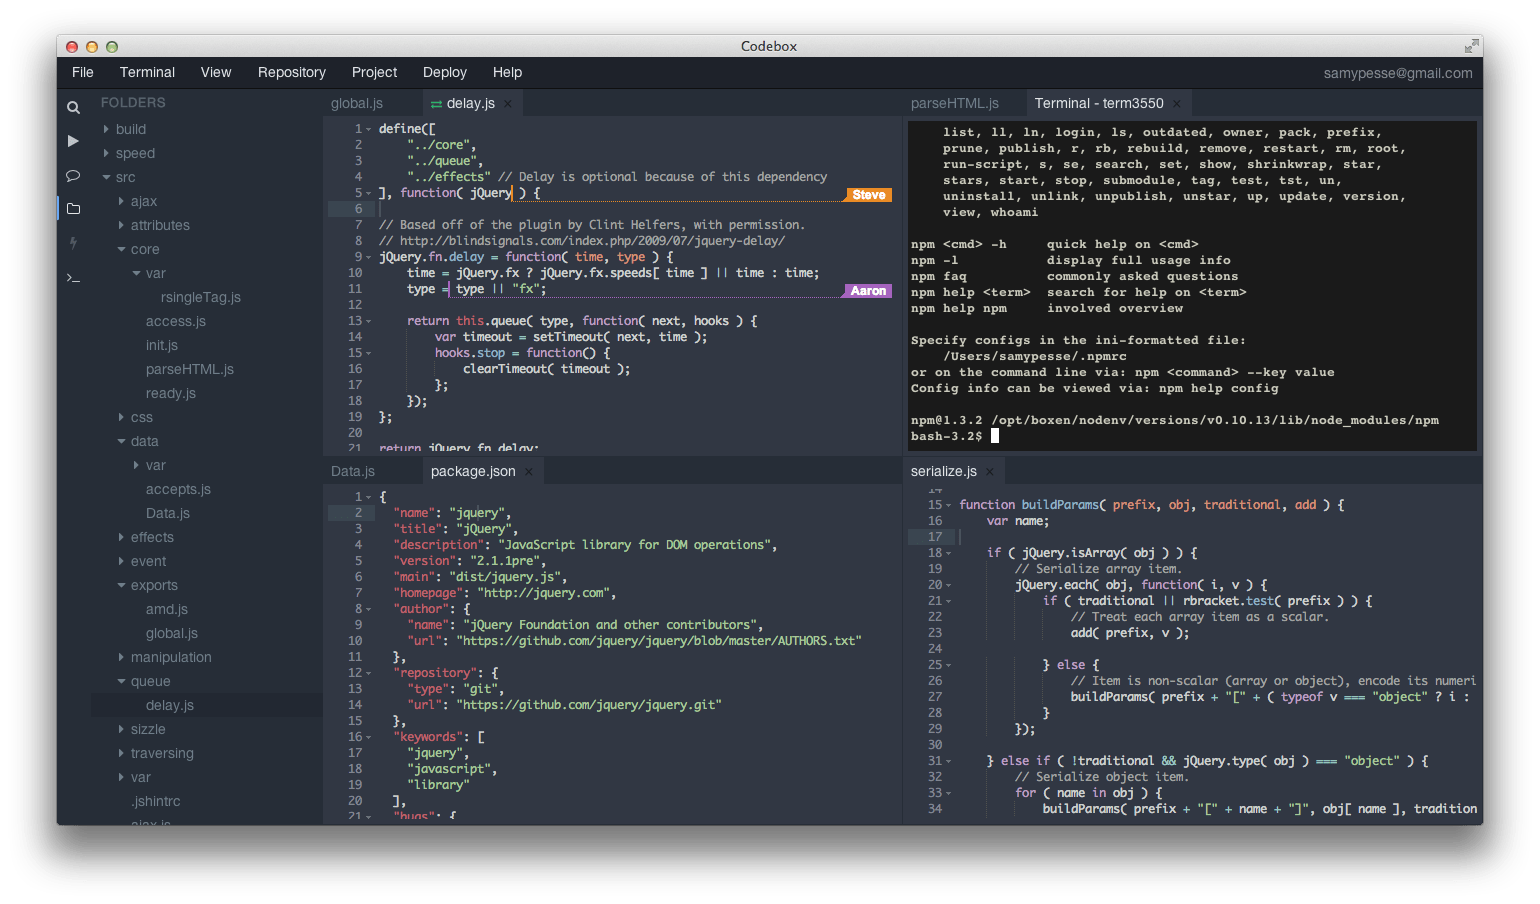This screenshot has width=1540, height=904.
Task: Open the chat panel icon
Action: pos(73,176)
